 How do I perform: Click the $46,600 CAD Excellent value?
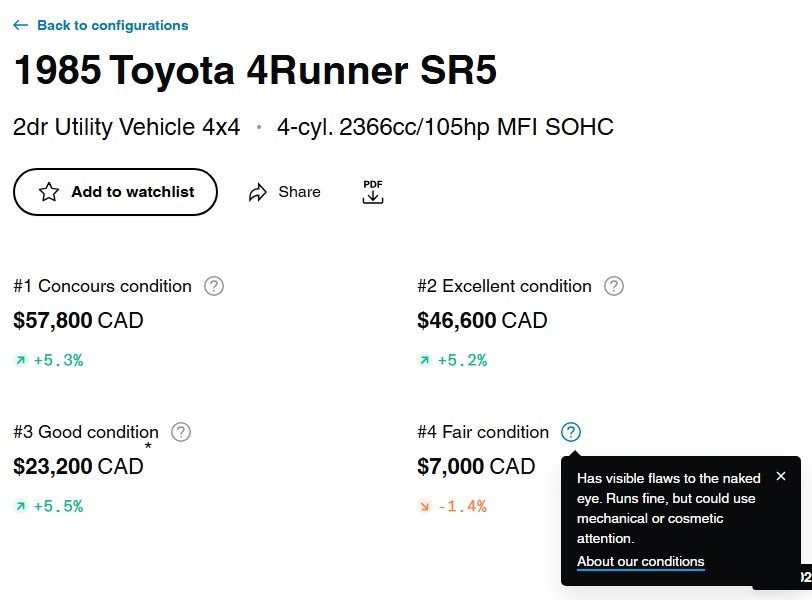pos(482,321)
